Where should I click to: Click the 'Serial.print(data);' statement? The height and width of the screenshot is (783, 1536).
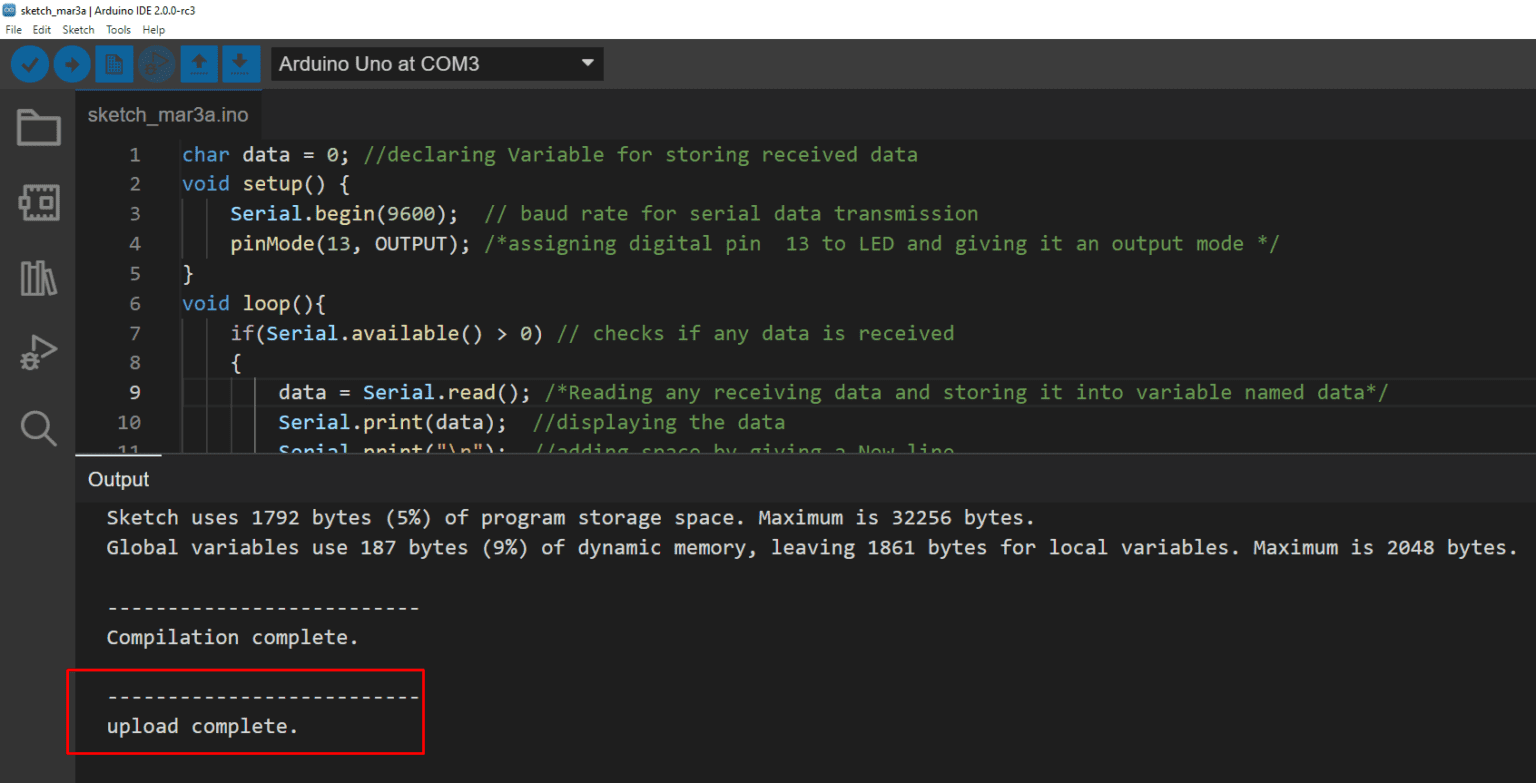point(393,423)
